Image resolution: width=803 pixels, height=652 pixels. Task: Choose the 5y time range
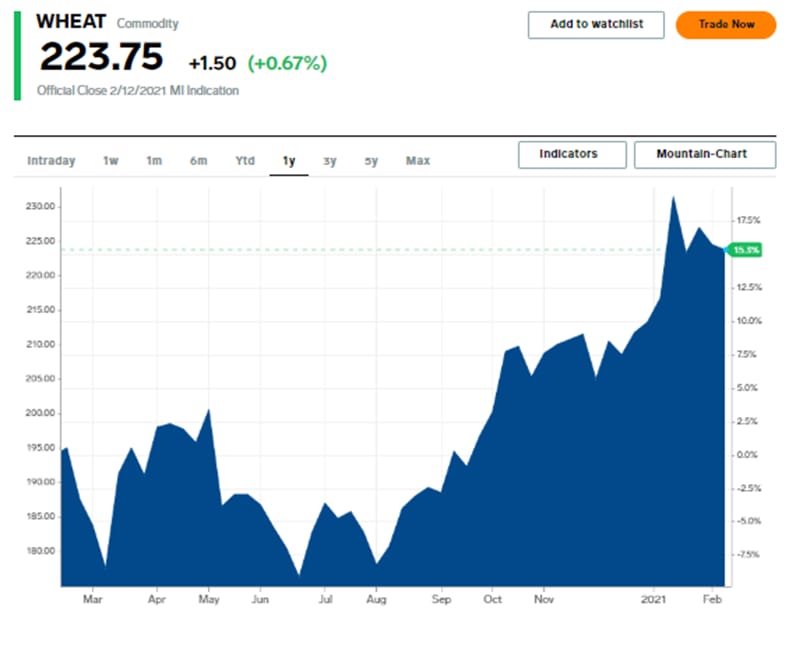[371, 161]
